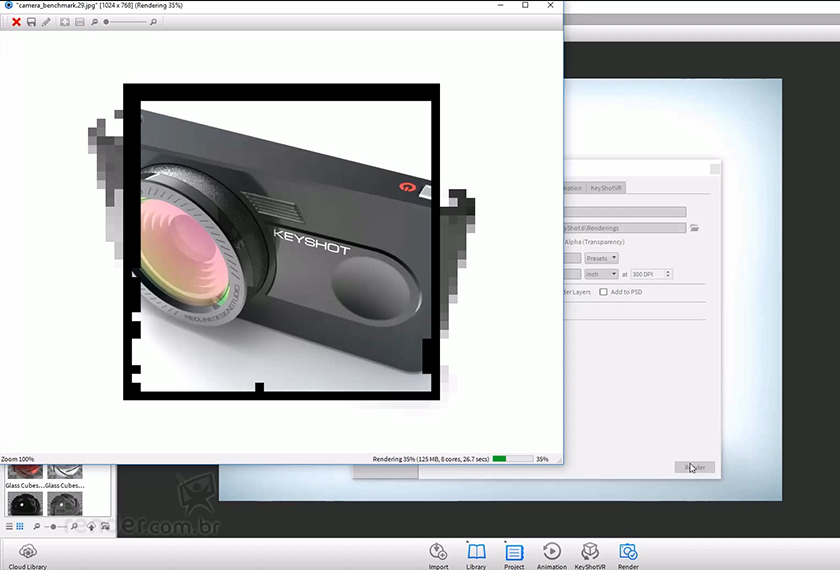
Task: Click the 300 DPI stepper arrows
Action: point(668,274)
